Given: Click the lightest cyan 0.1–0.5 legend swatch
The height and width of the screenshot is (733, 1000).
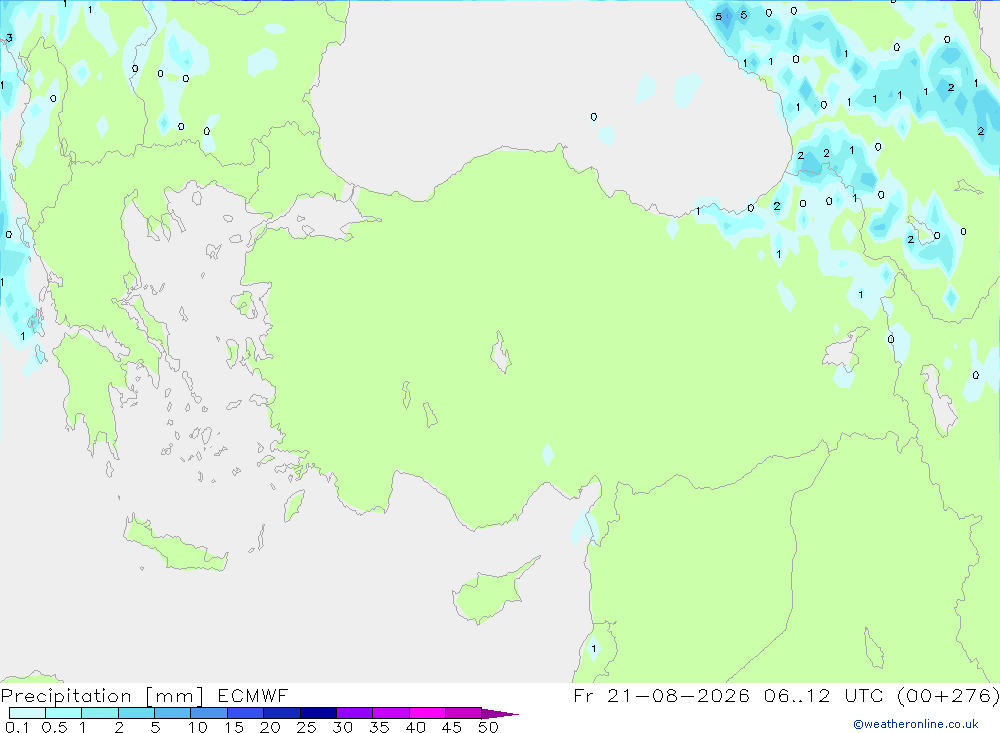Looking at the screenshot, I should tap(27, 713).
